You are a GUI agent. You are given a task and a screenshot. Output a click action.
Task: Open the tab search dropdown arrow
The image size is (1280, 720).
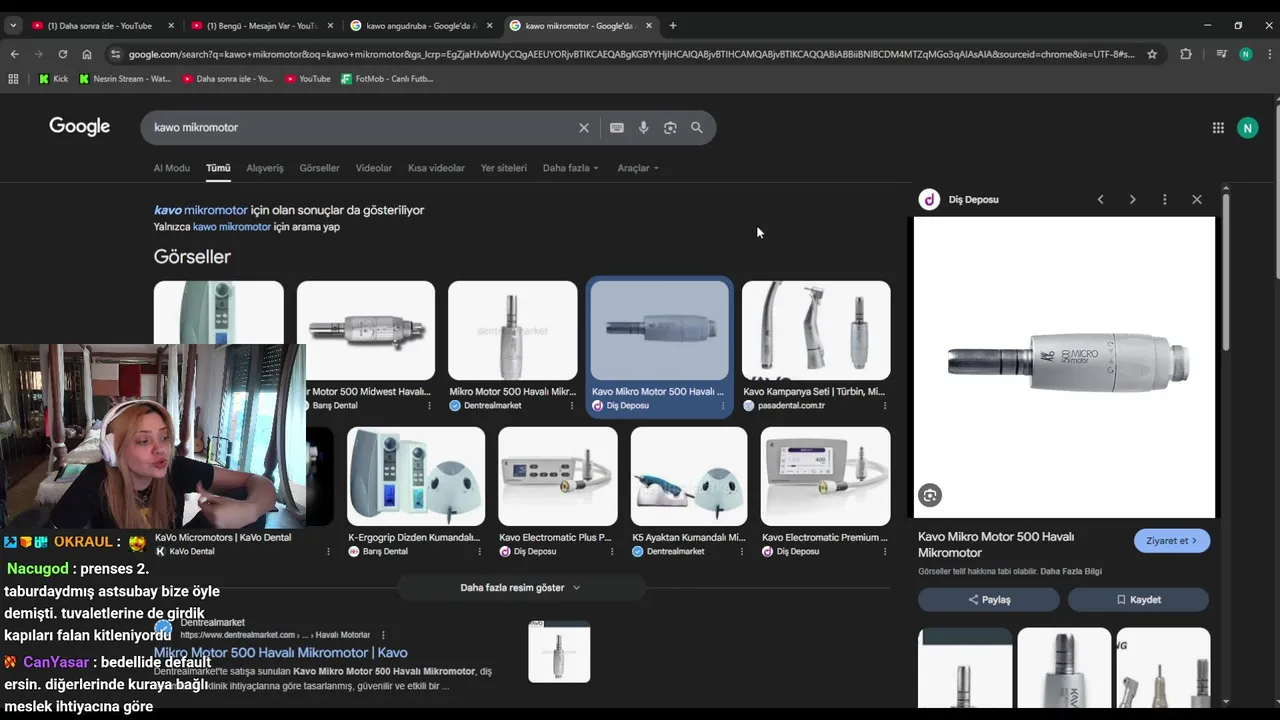(13, 25)
